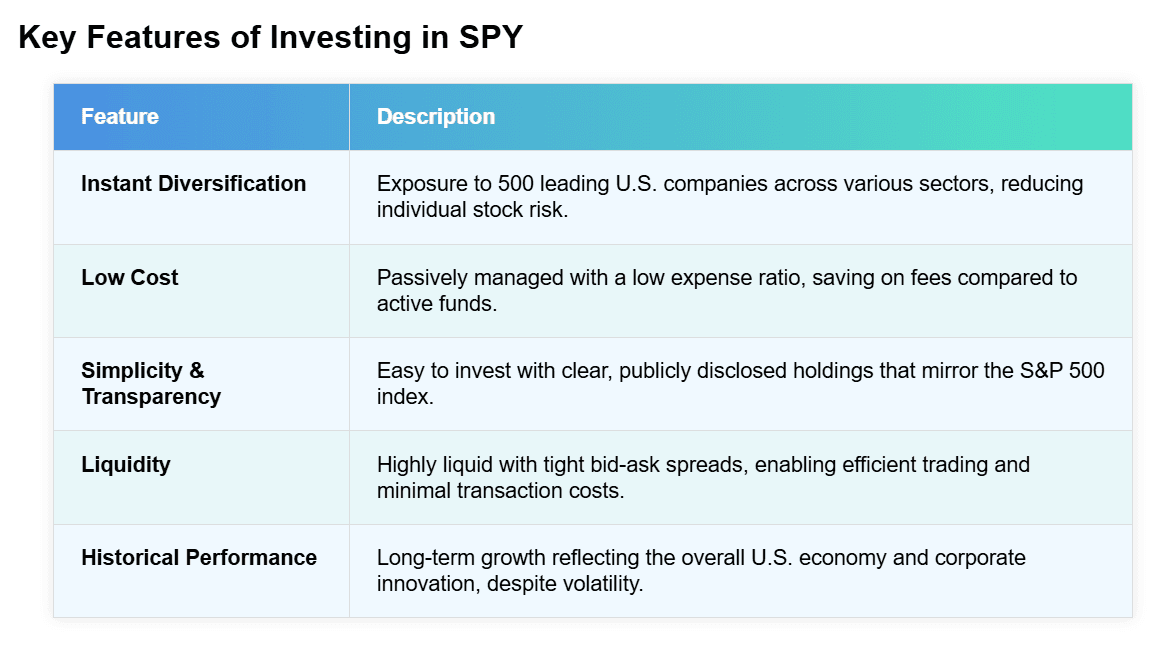Click 'innovation, despite volatility' text

(510, 583)
